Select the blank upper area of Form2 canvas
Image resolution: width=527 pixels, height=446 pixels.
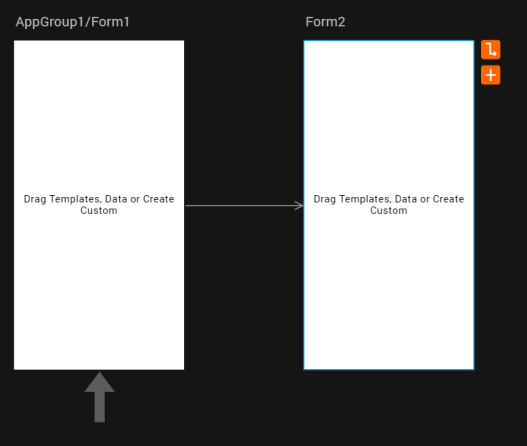pos(389,114)
